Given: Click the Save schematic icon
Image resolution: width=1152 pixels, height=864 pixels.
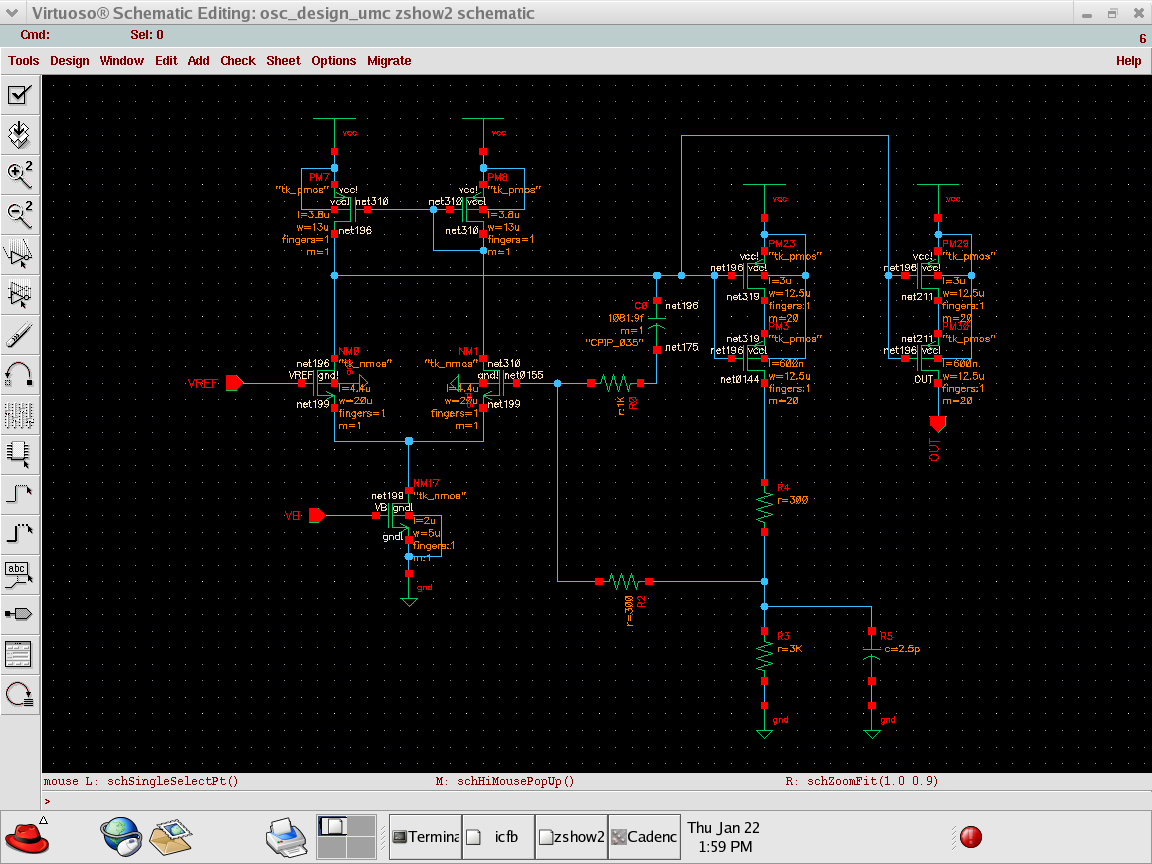Looking at the screenshot, I should (20, 134).
